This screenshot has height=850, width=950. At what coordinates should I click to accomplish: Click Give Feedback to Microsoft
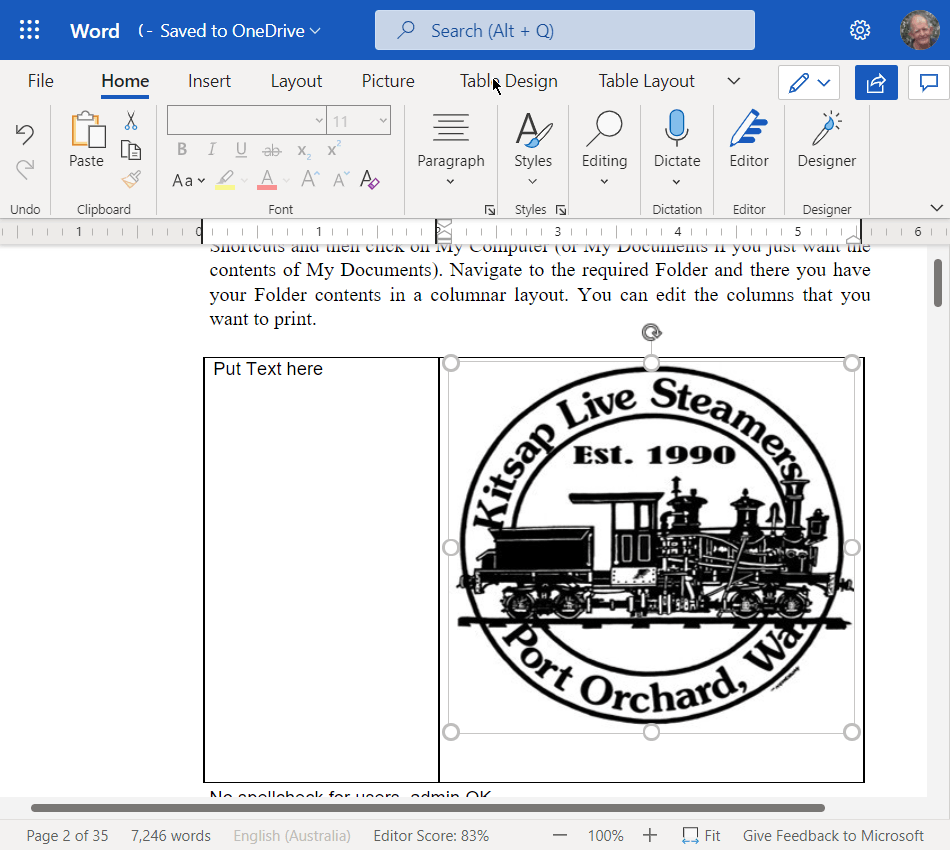(833, 835)
